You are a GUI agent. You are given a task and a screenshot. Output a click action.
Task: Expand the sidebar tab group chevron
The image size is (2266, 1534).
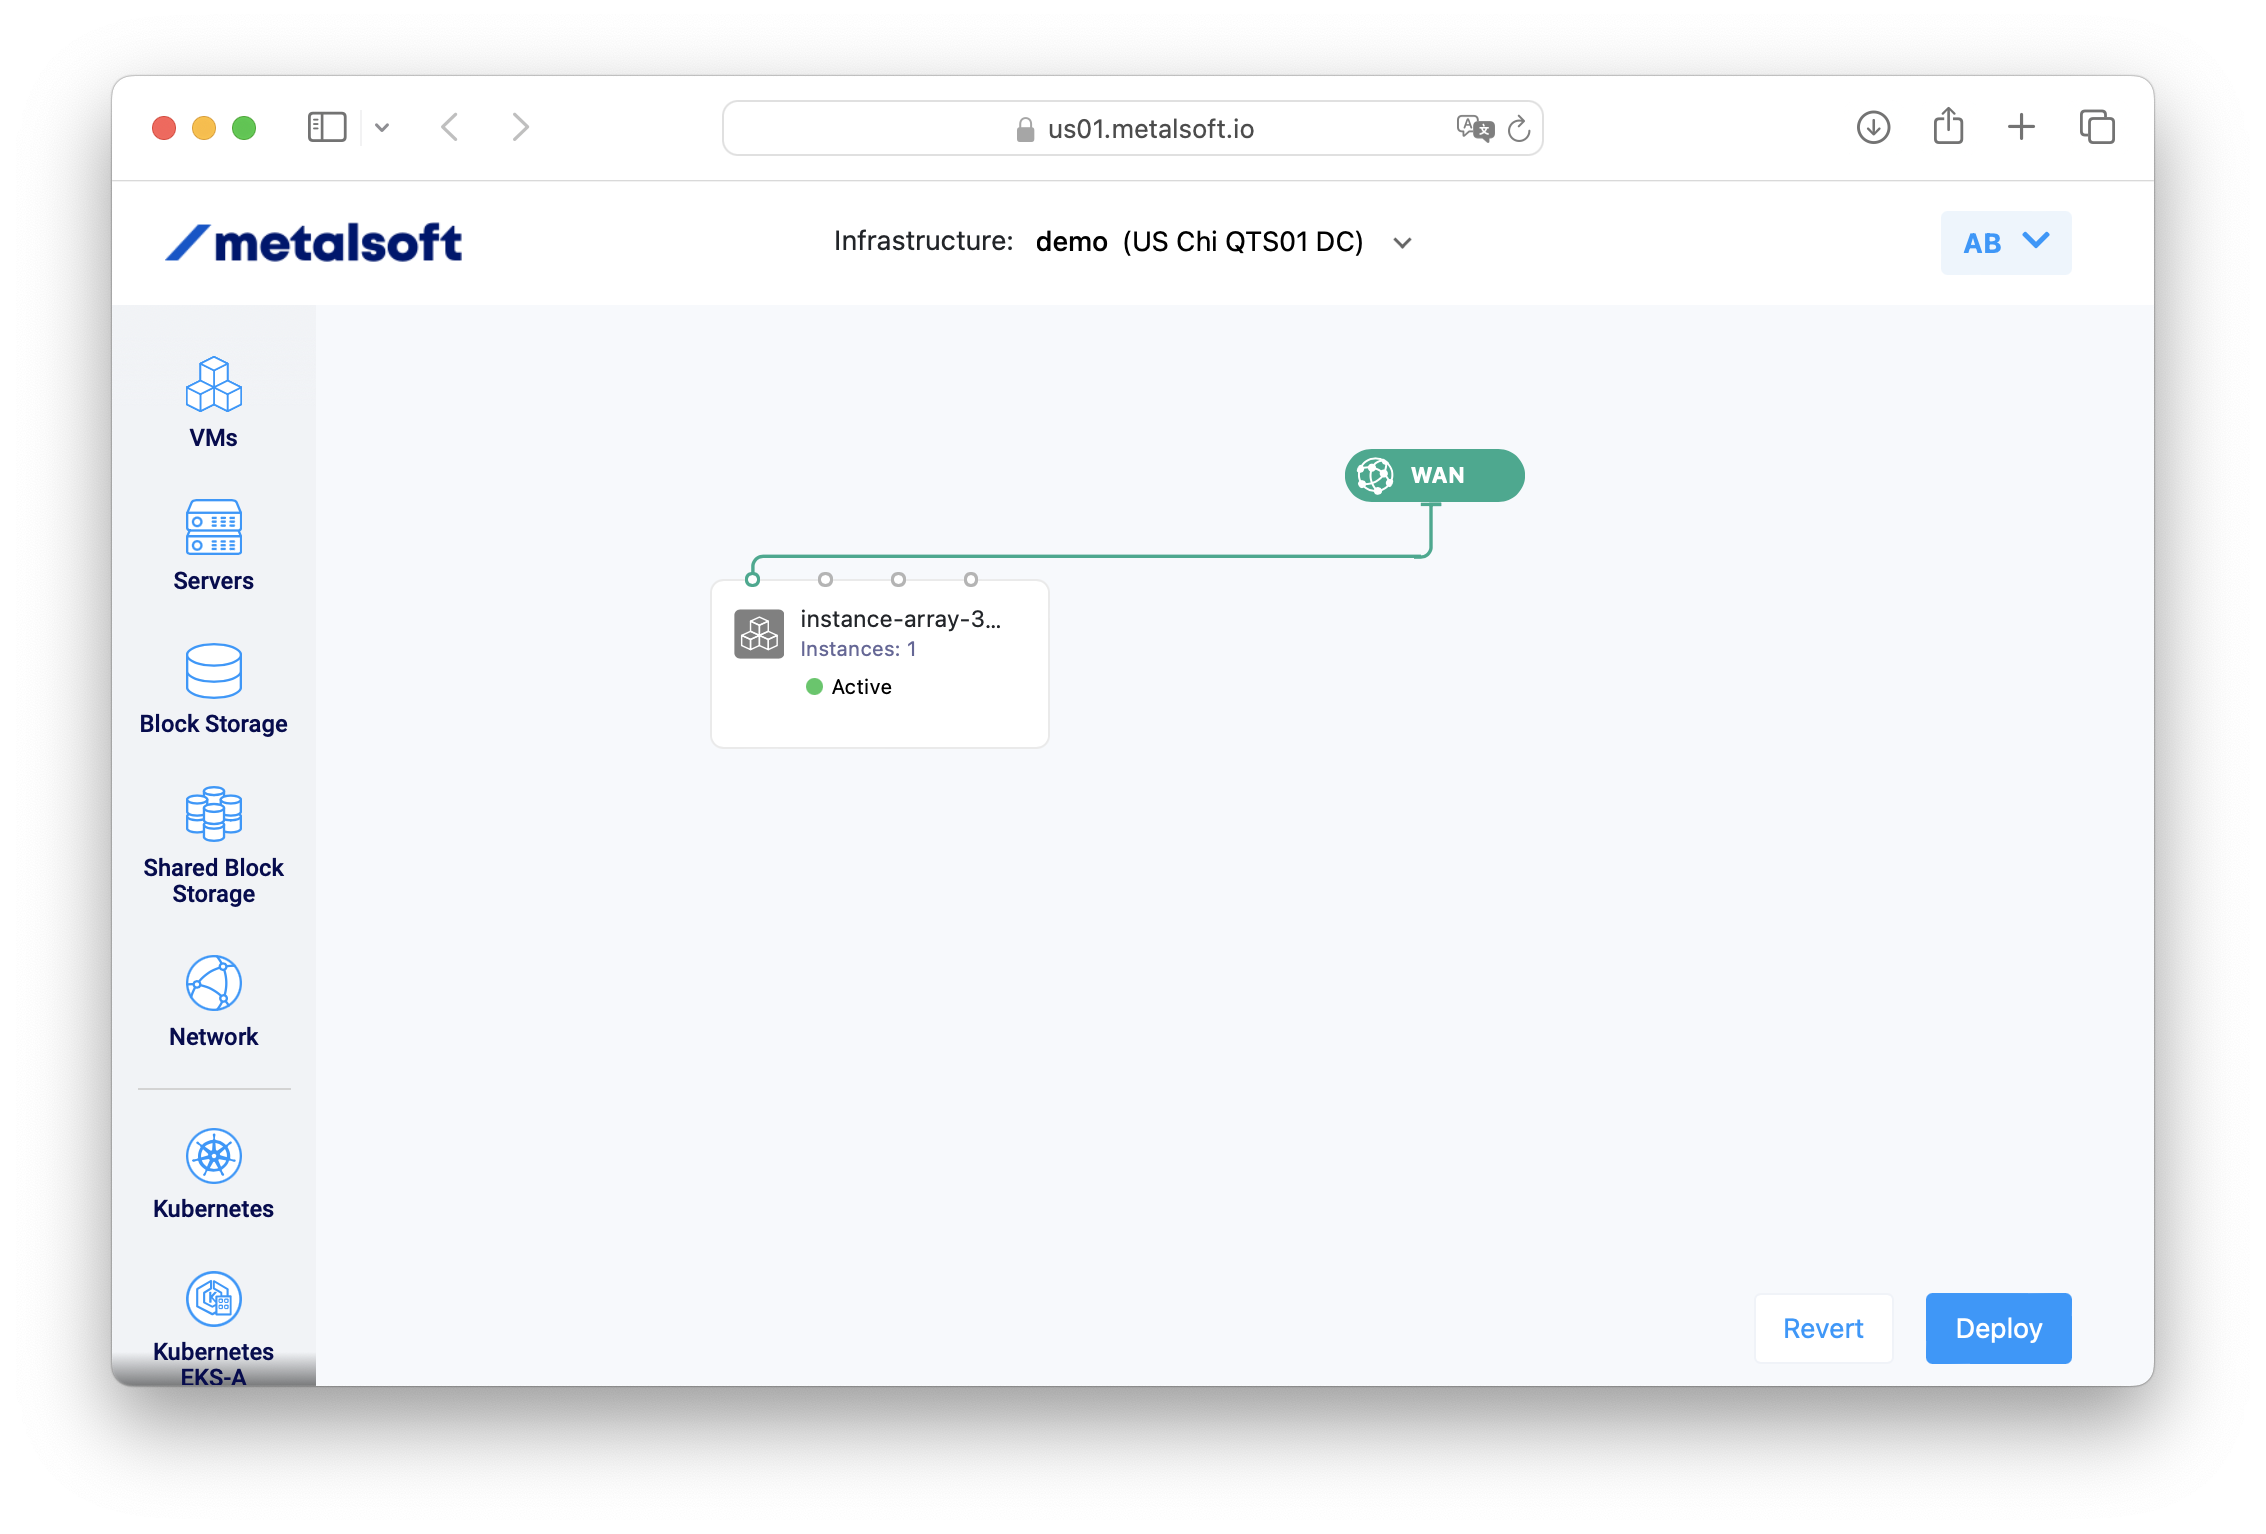pos(382,127)
